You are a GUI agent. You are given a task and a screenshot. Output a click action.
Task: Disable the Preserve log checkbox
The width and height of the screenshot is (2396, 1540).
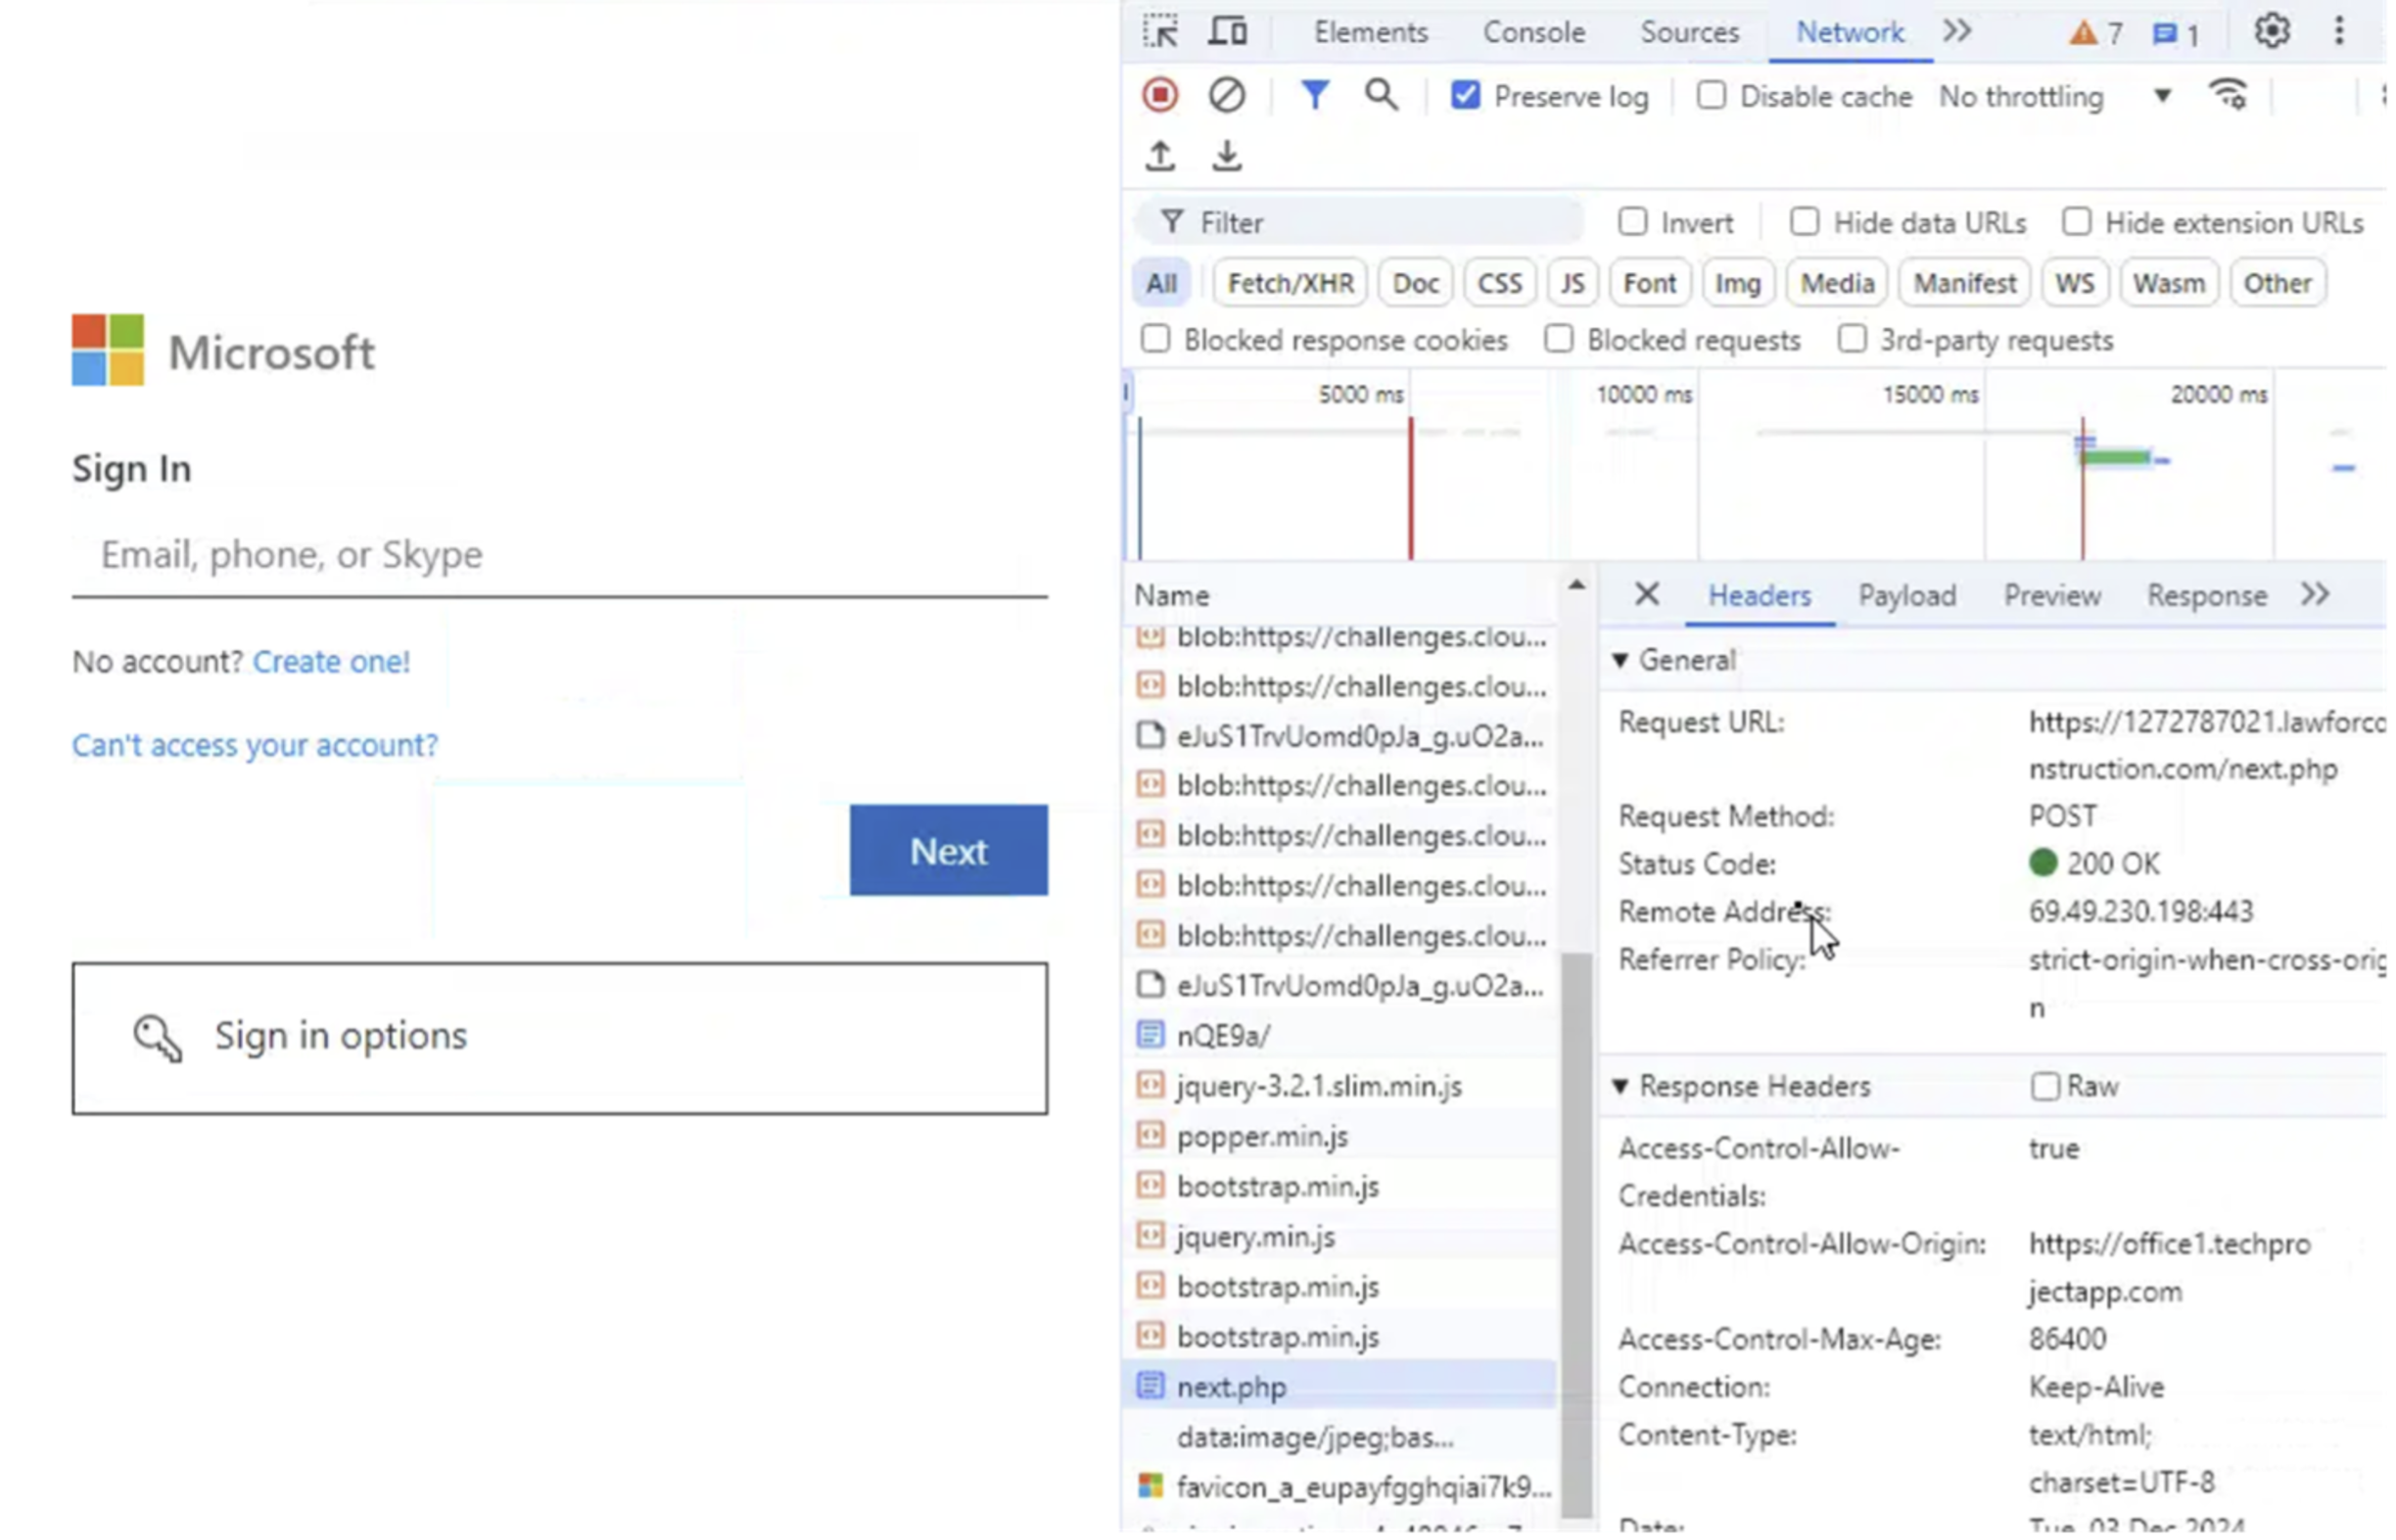[1466, 95]
